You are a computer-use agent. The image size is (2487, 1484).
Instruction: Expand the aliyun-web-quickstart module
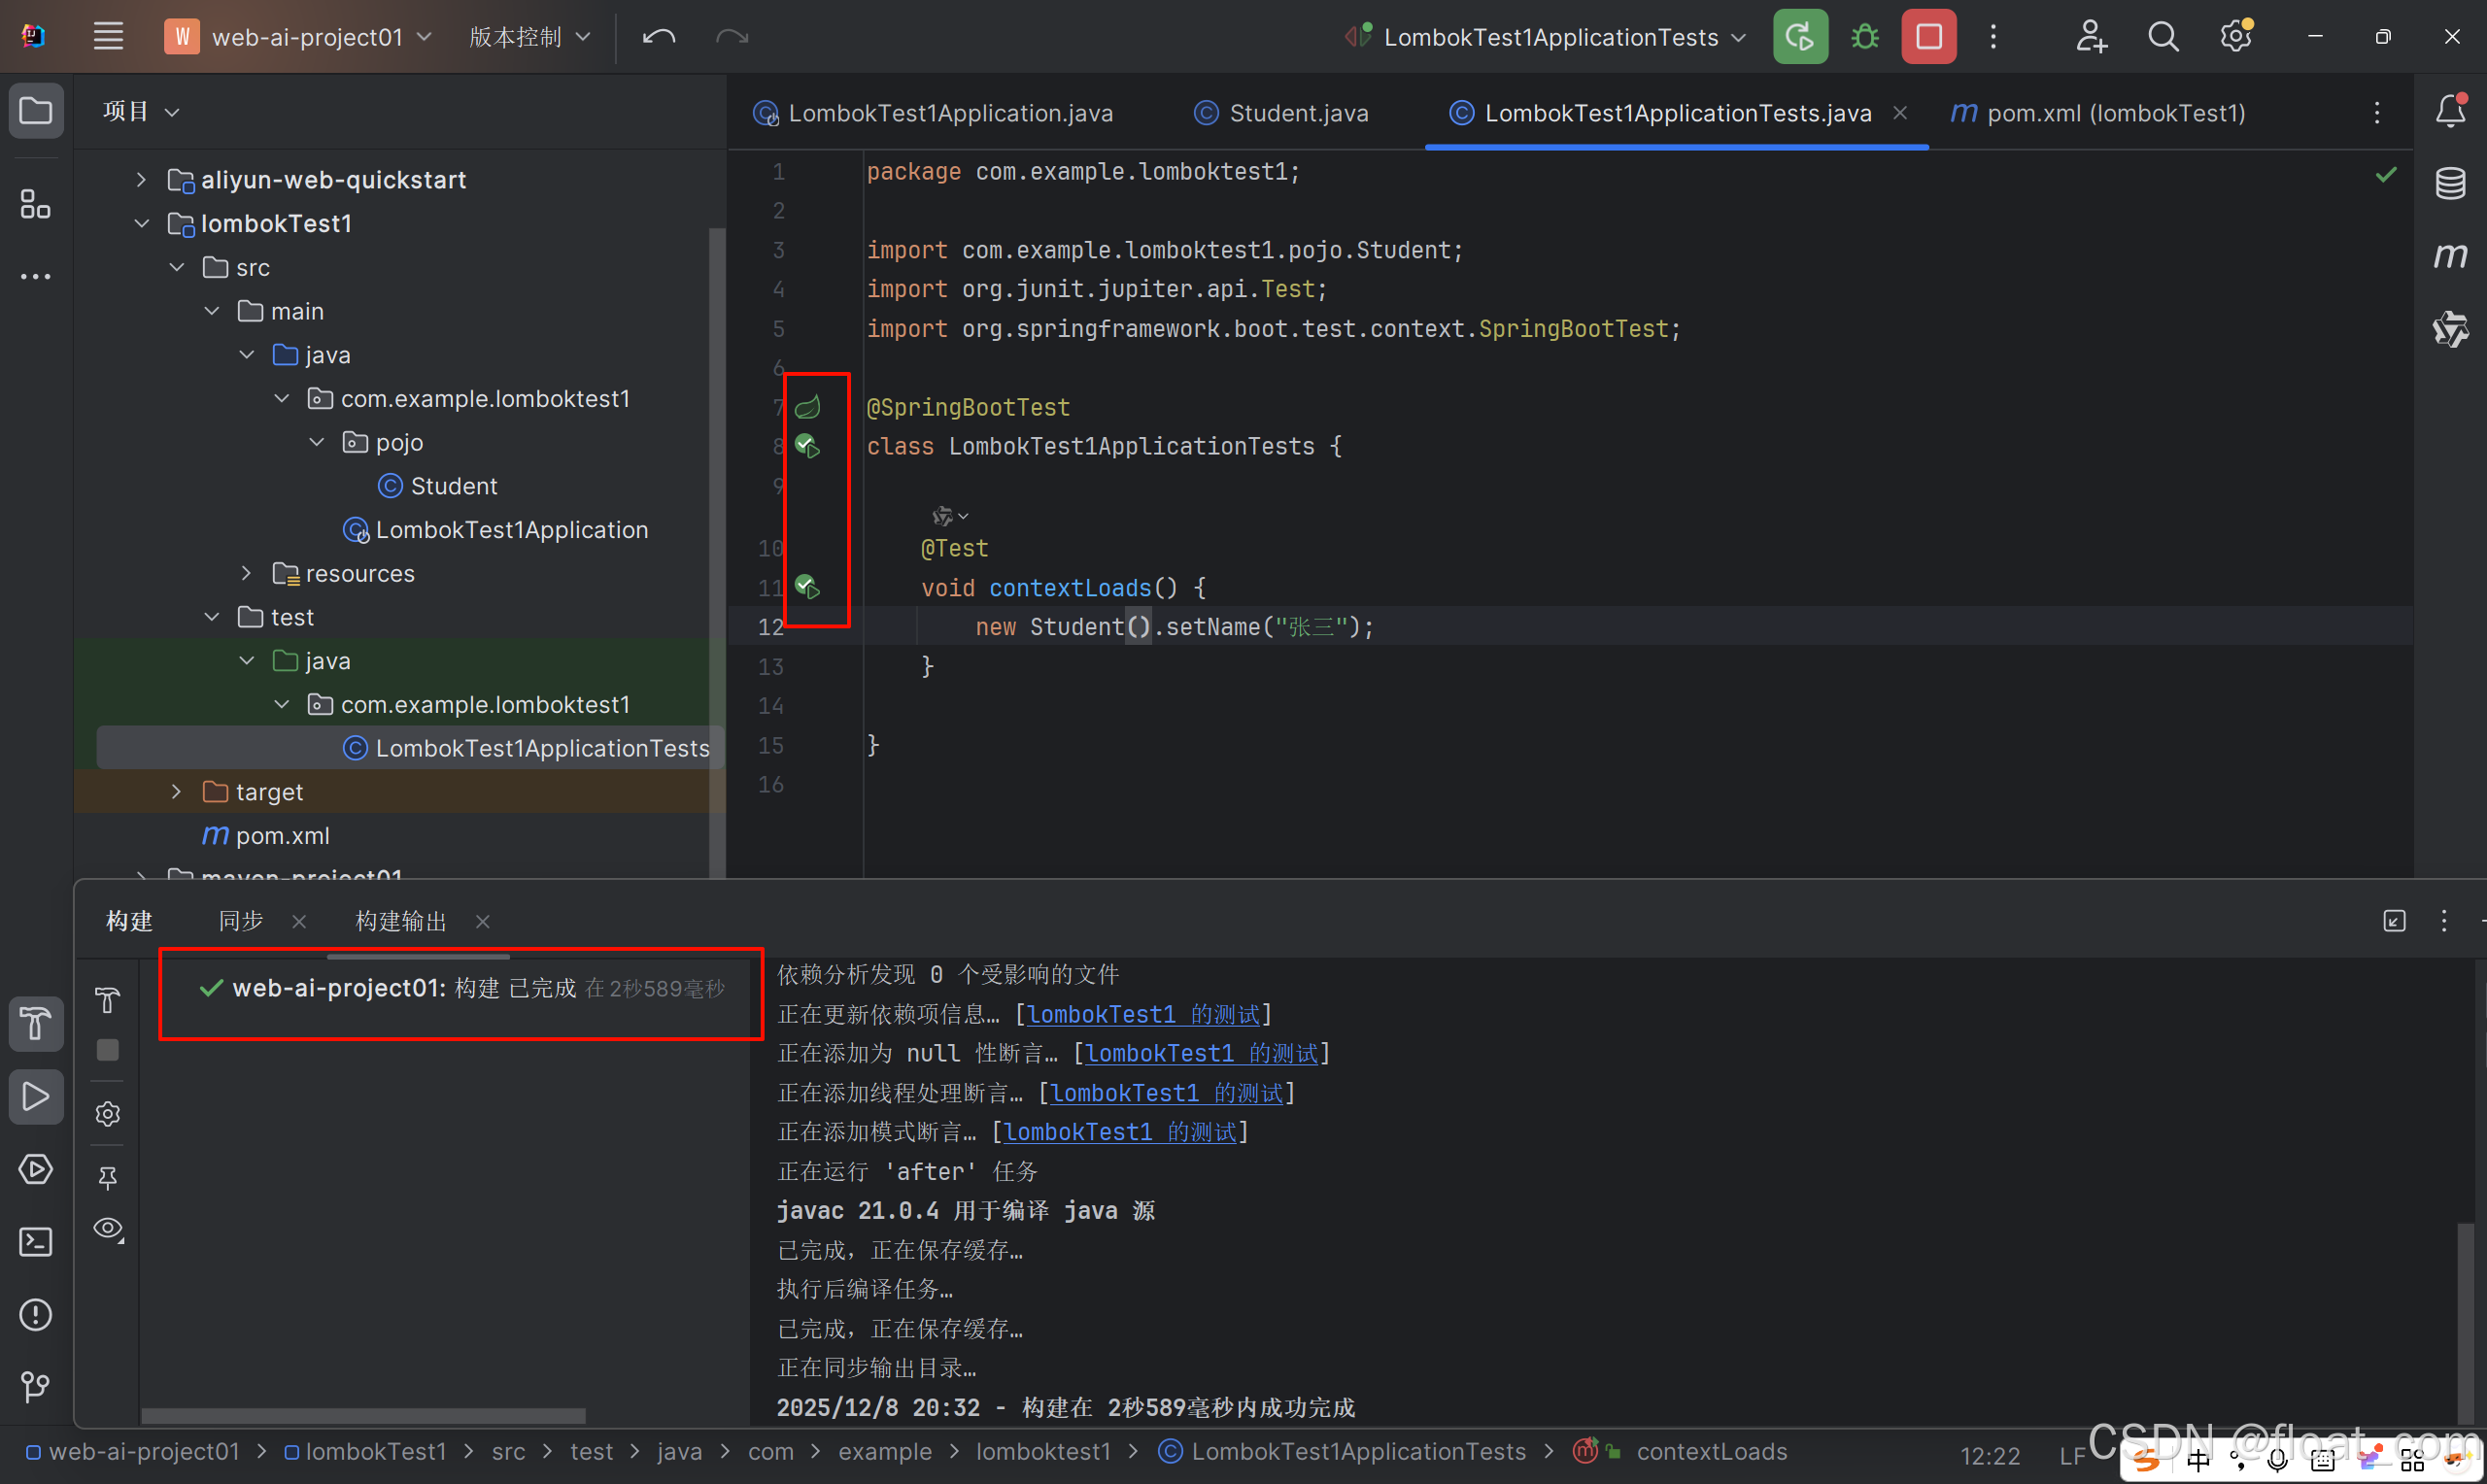point(141,180)
